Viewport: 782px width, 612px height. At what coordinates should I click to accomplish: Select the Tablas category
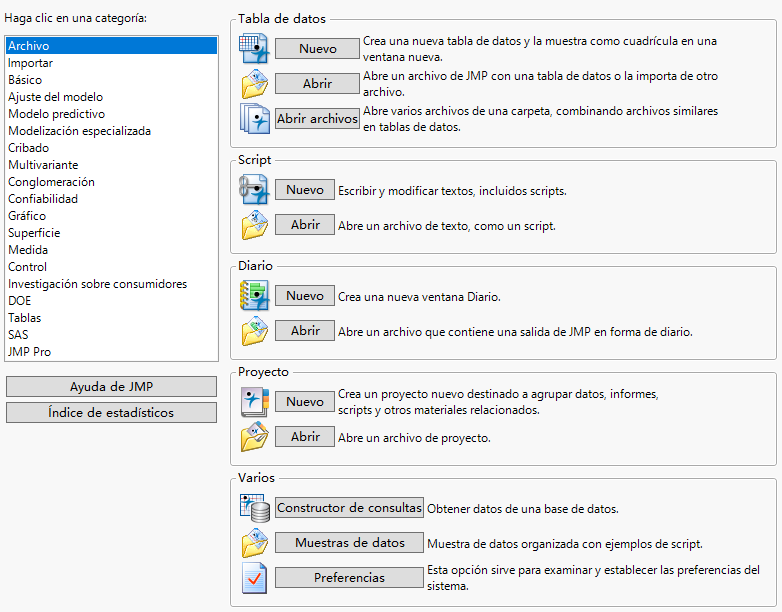pyautogui.click(x=112, y=317)
